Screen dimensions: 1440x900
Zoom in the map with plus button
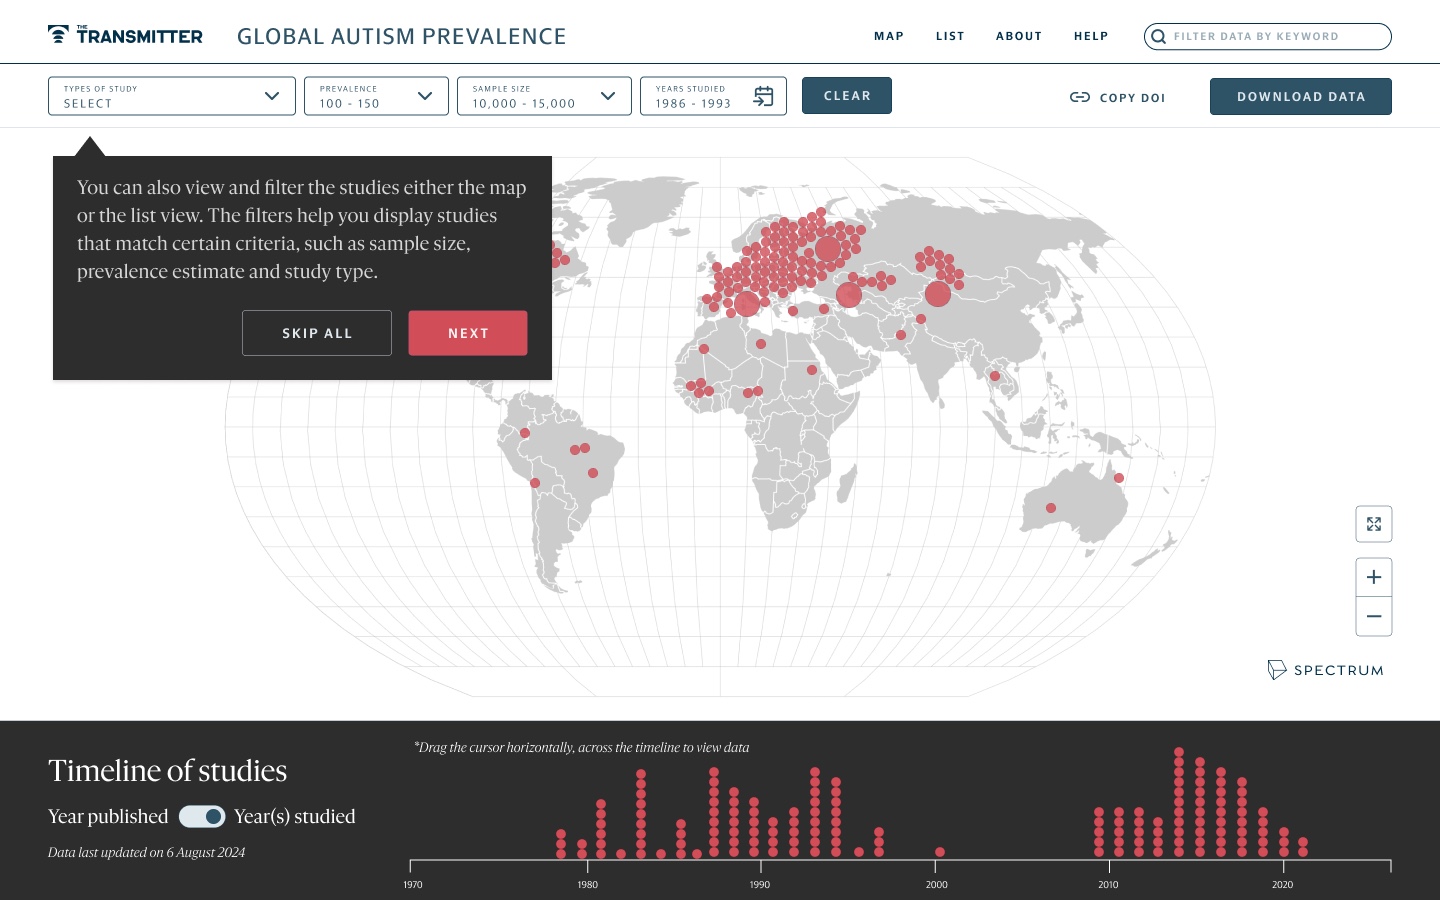1374,577
